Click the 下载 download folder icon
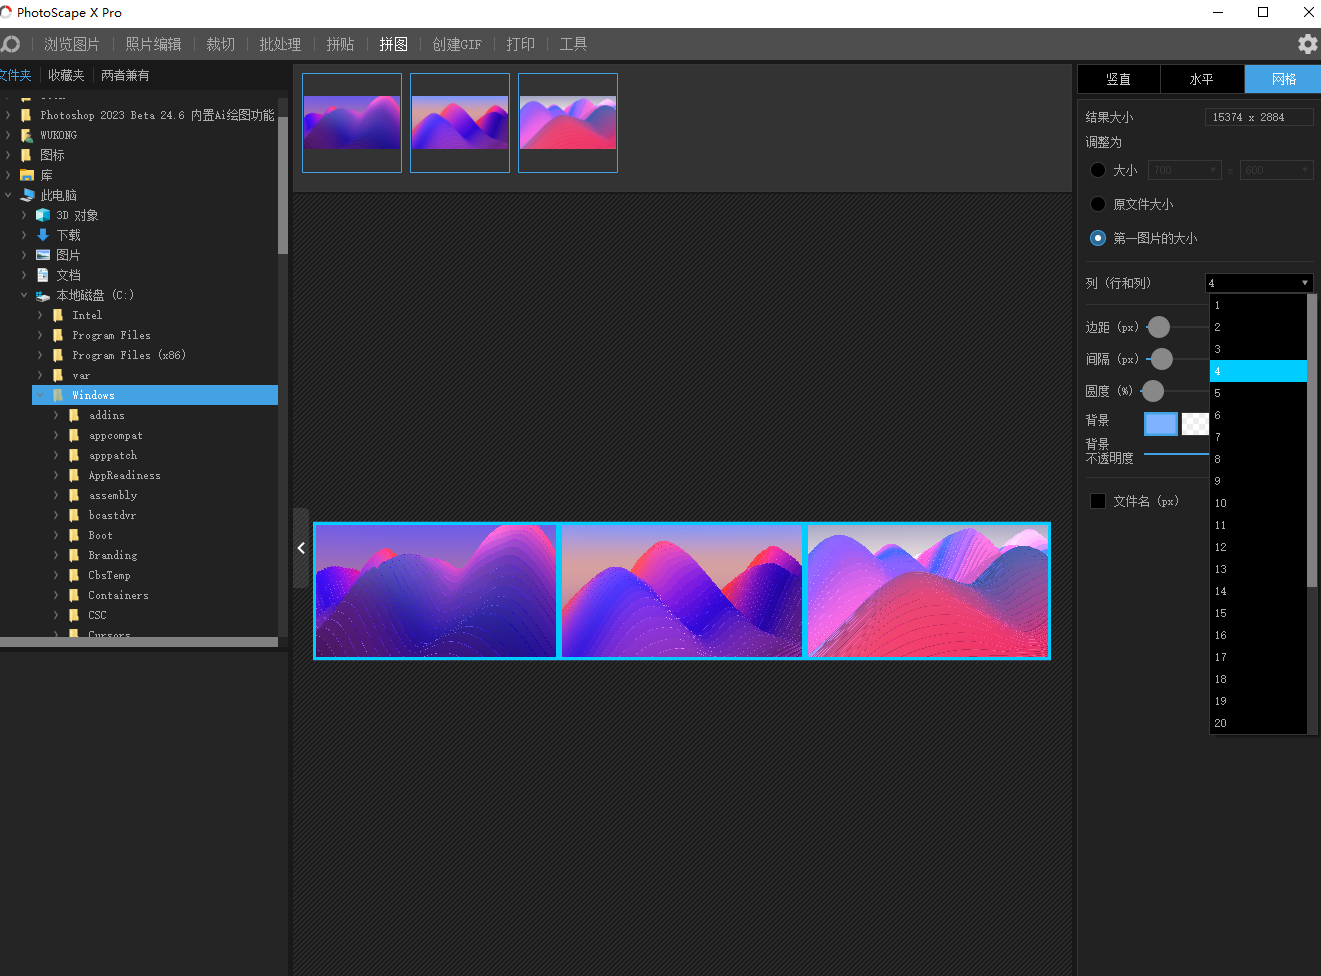 click(43, 235)
